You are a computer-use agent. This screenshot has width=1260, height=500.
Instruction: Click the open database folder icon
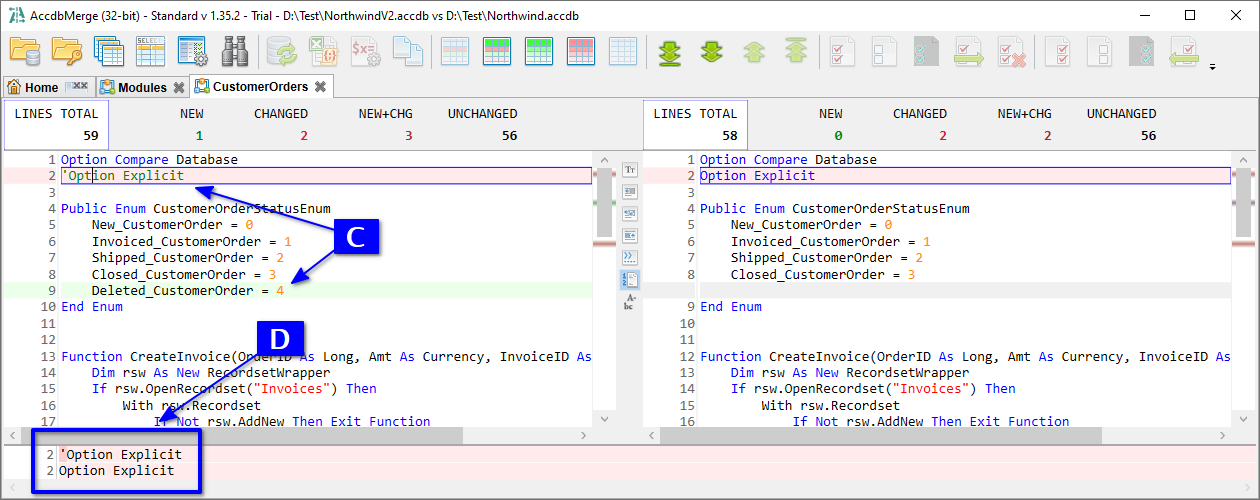[24, 50]
